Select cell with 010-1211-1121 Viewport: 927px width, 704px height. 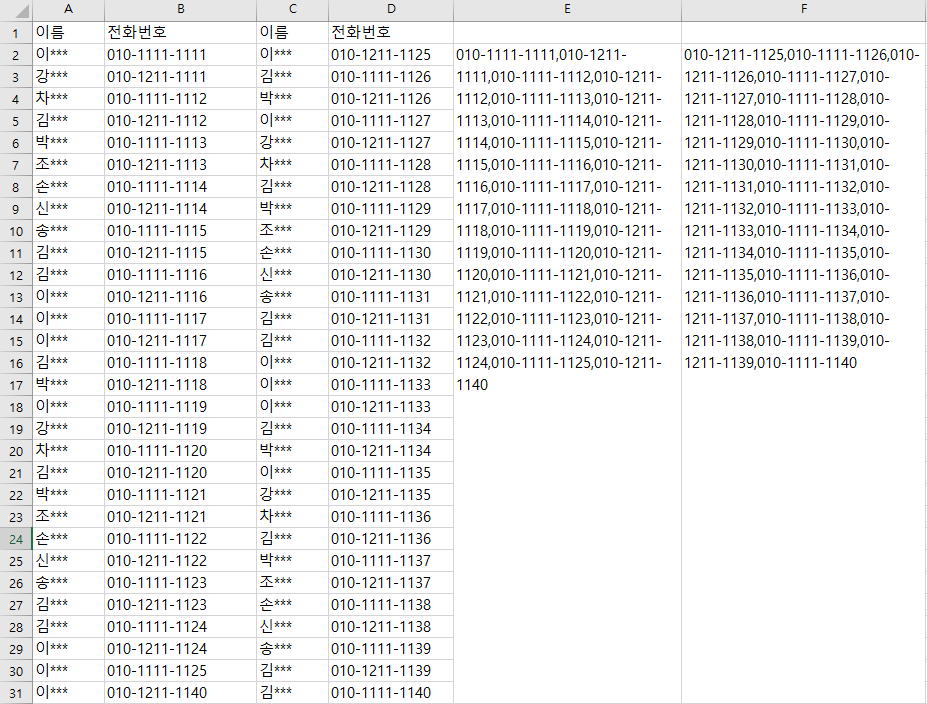click(180, 517)
